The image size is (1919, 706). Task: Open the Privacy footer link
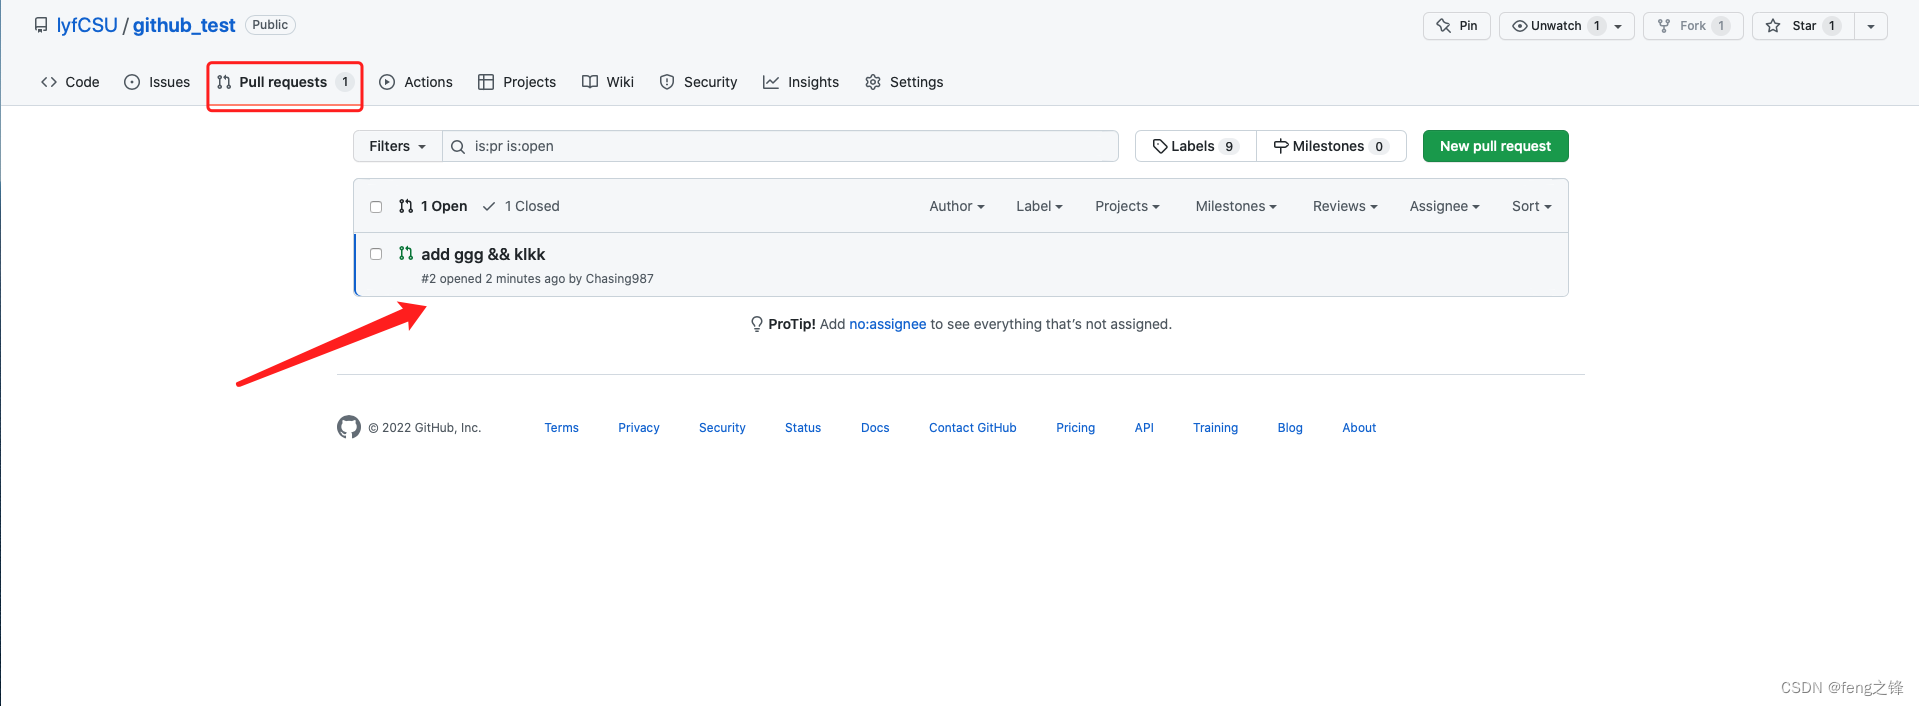click(x=639, y=428)
